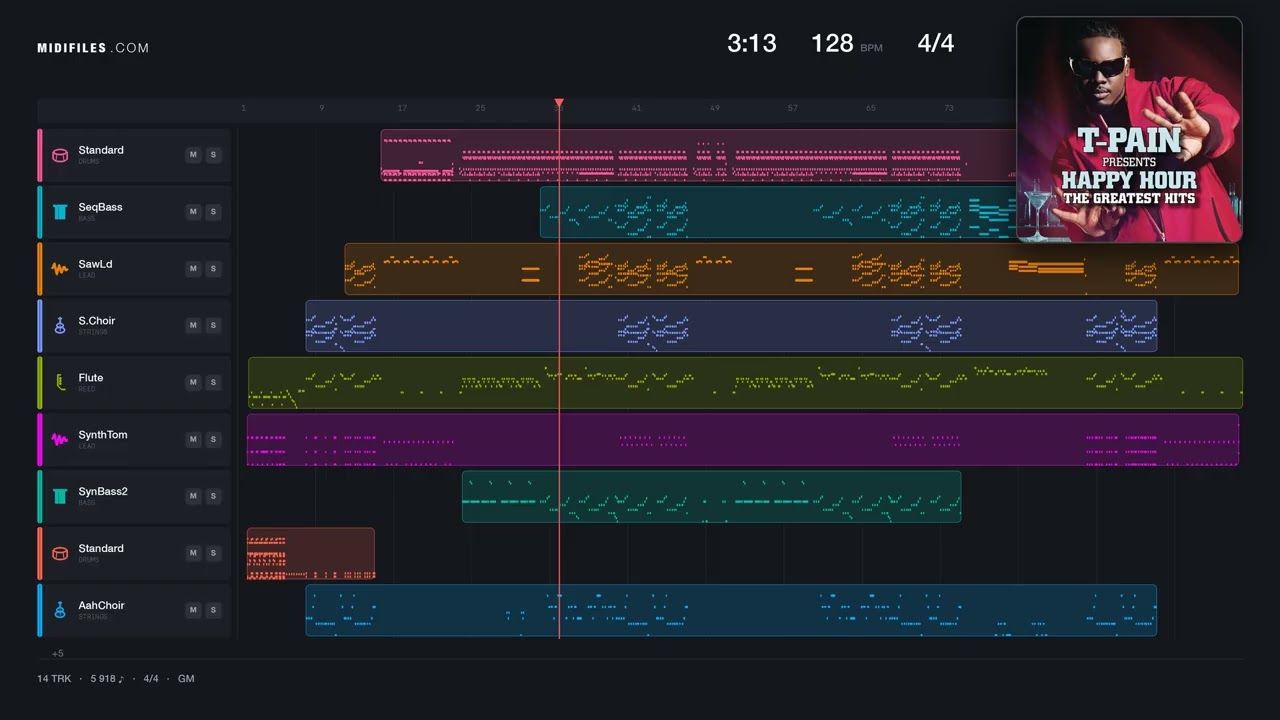The height and width of the screenshot is (720, 1280).
Task: Jump to bar 65 on the ruler
Action: click(x=871, y=108)
